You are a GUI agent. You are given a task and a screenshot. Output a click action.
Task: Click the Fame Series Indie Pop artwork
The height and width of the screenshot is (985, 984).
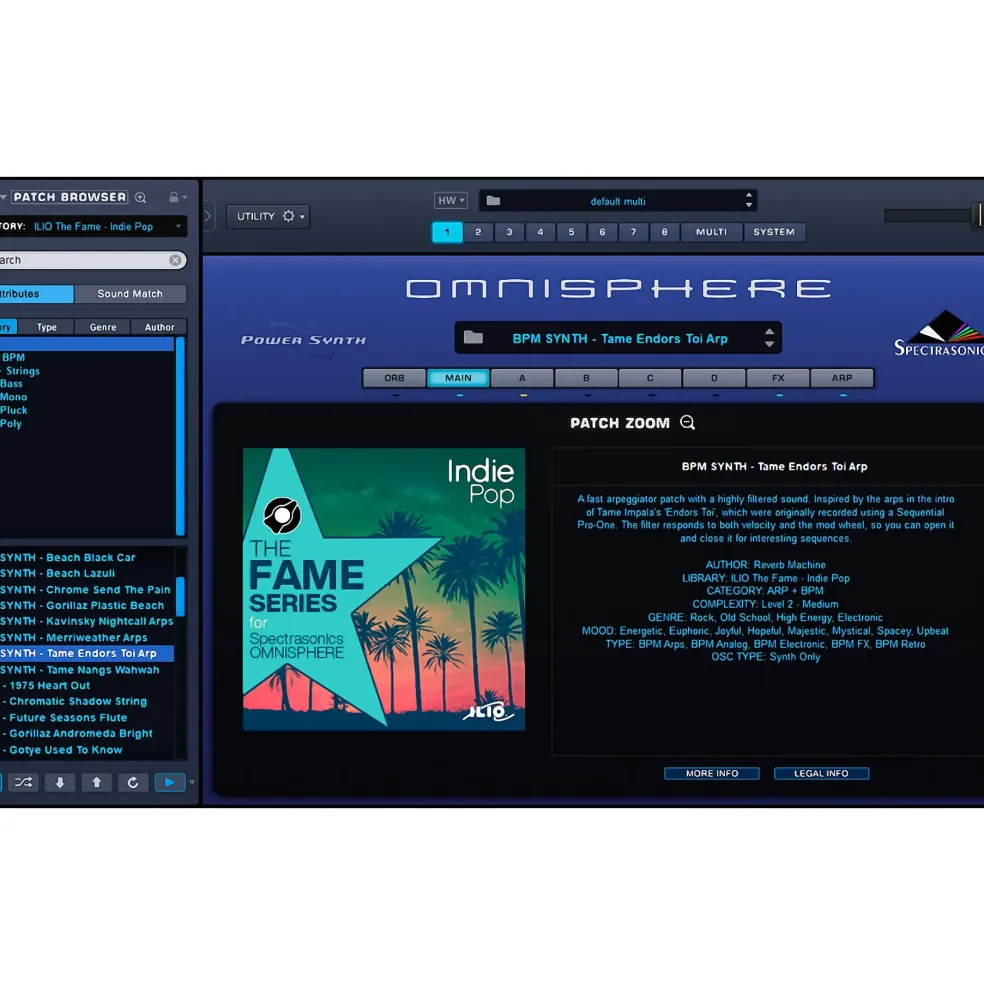click(384, 589)
